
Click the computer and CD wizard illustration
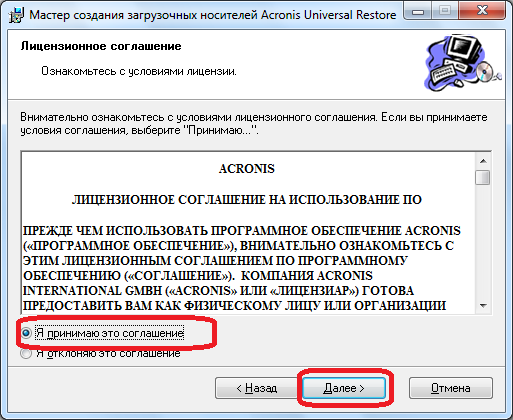tap(463, 62)
